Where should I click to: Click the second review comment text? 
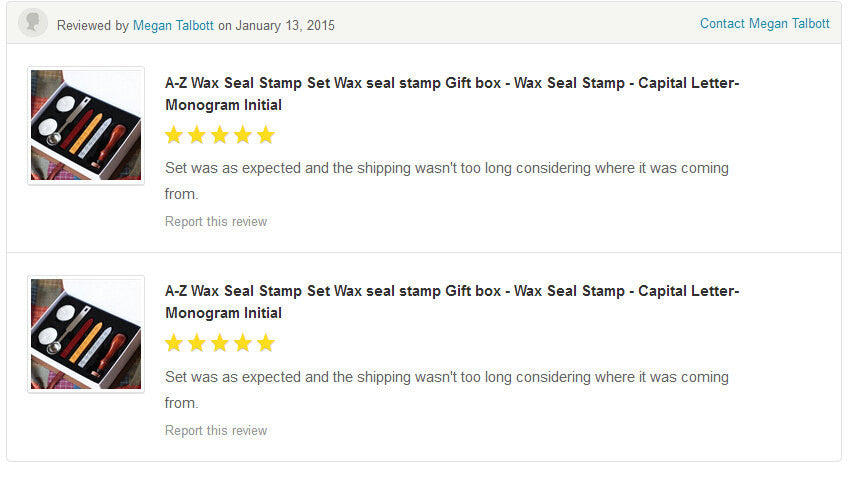[447, 390]
